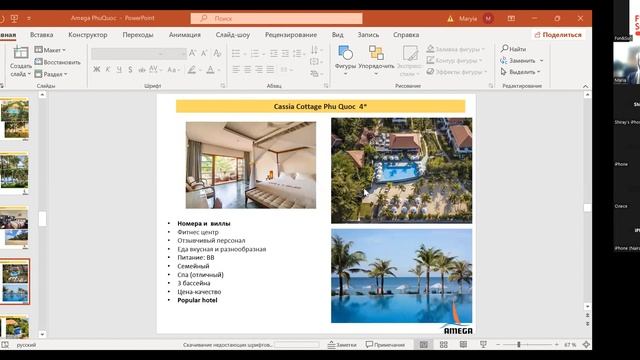Click the decrease font size icon
Screen dimensions: 640x360
pos(204,53)
